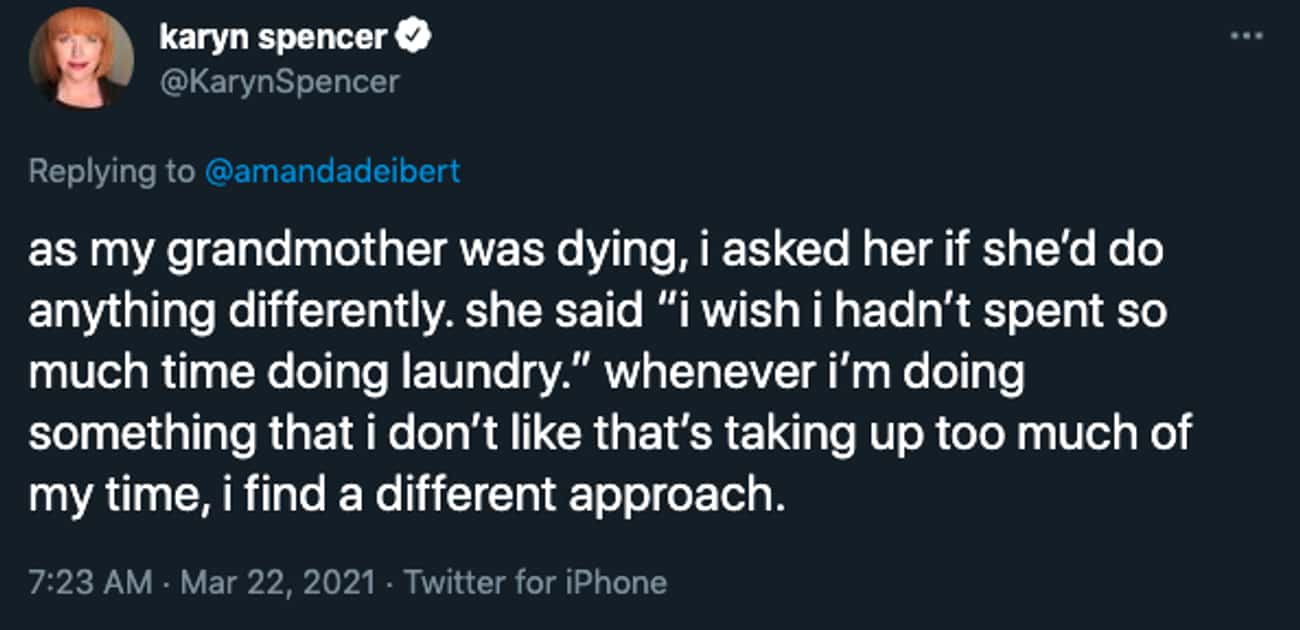1300x630 pixels.
Task: Click the karyn spencer display name
Action: (x=273, y=38)
